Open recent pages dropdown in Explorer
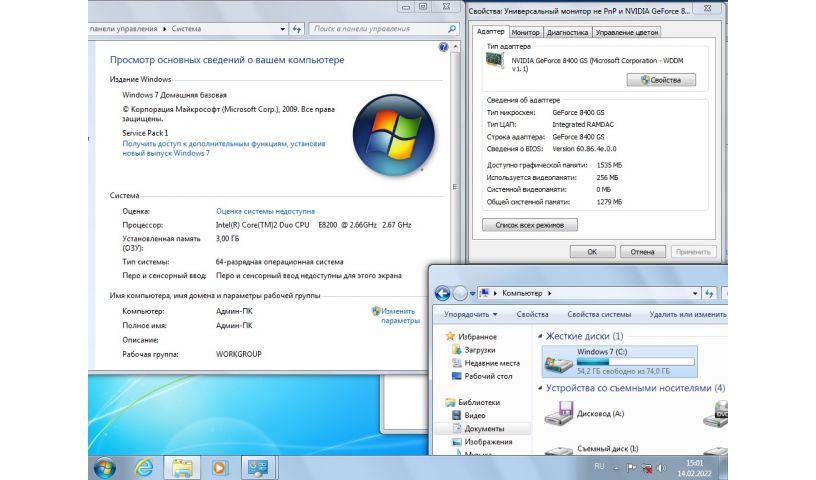Screen dimensions: 816x480 (473, 294)
